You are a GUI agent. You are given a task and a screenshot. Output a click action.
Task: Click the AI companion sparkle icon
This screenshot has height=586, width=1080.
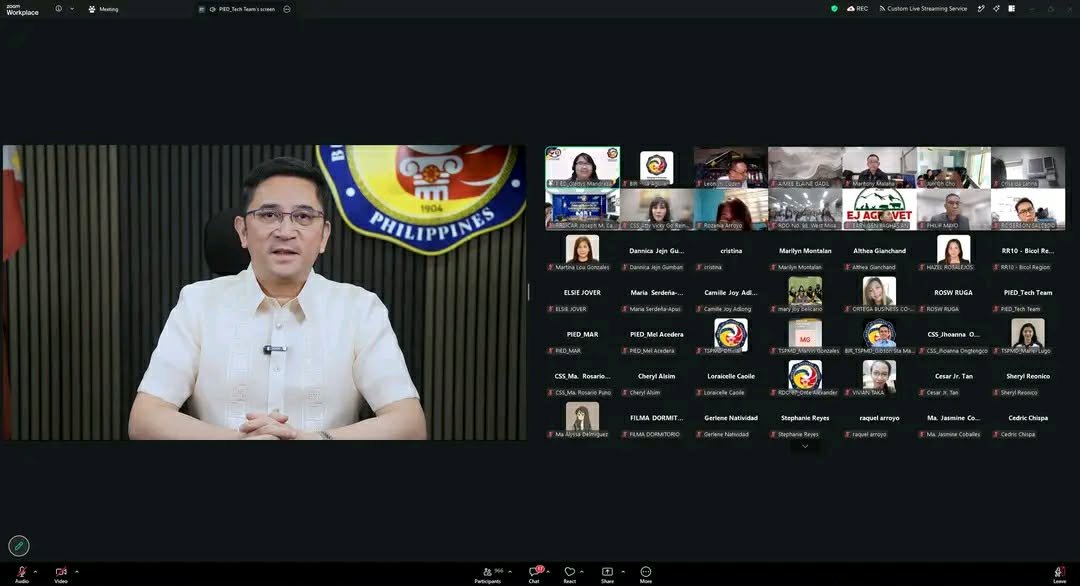[x=996, y=9]
